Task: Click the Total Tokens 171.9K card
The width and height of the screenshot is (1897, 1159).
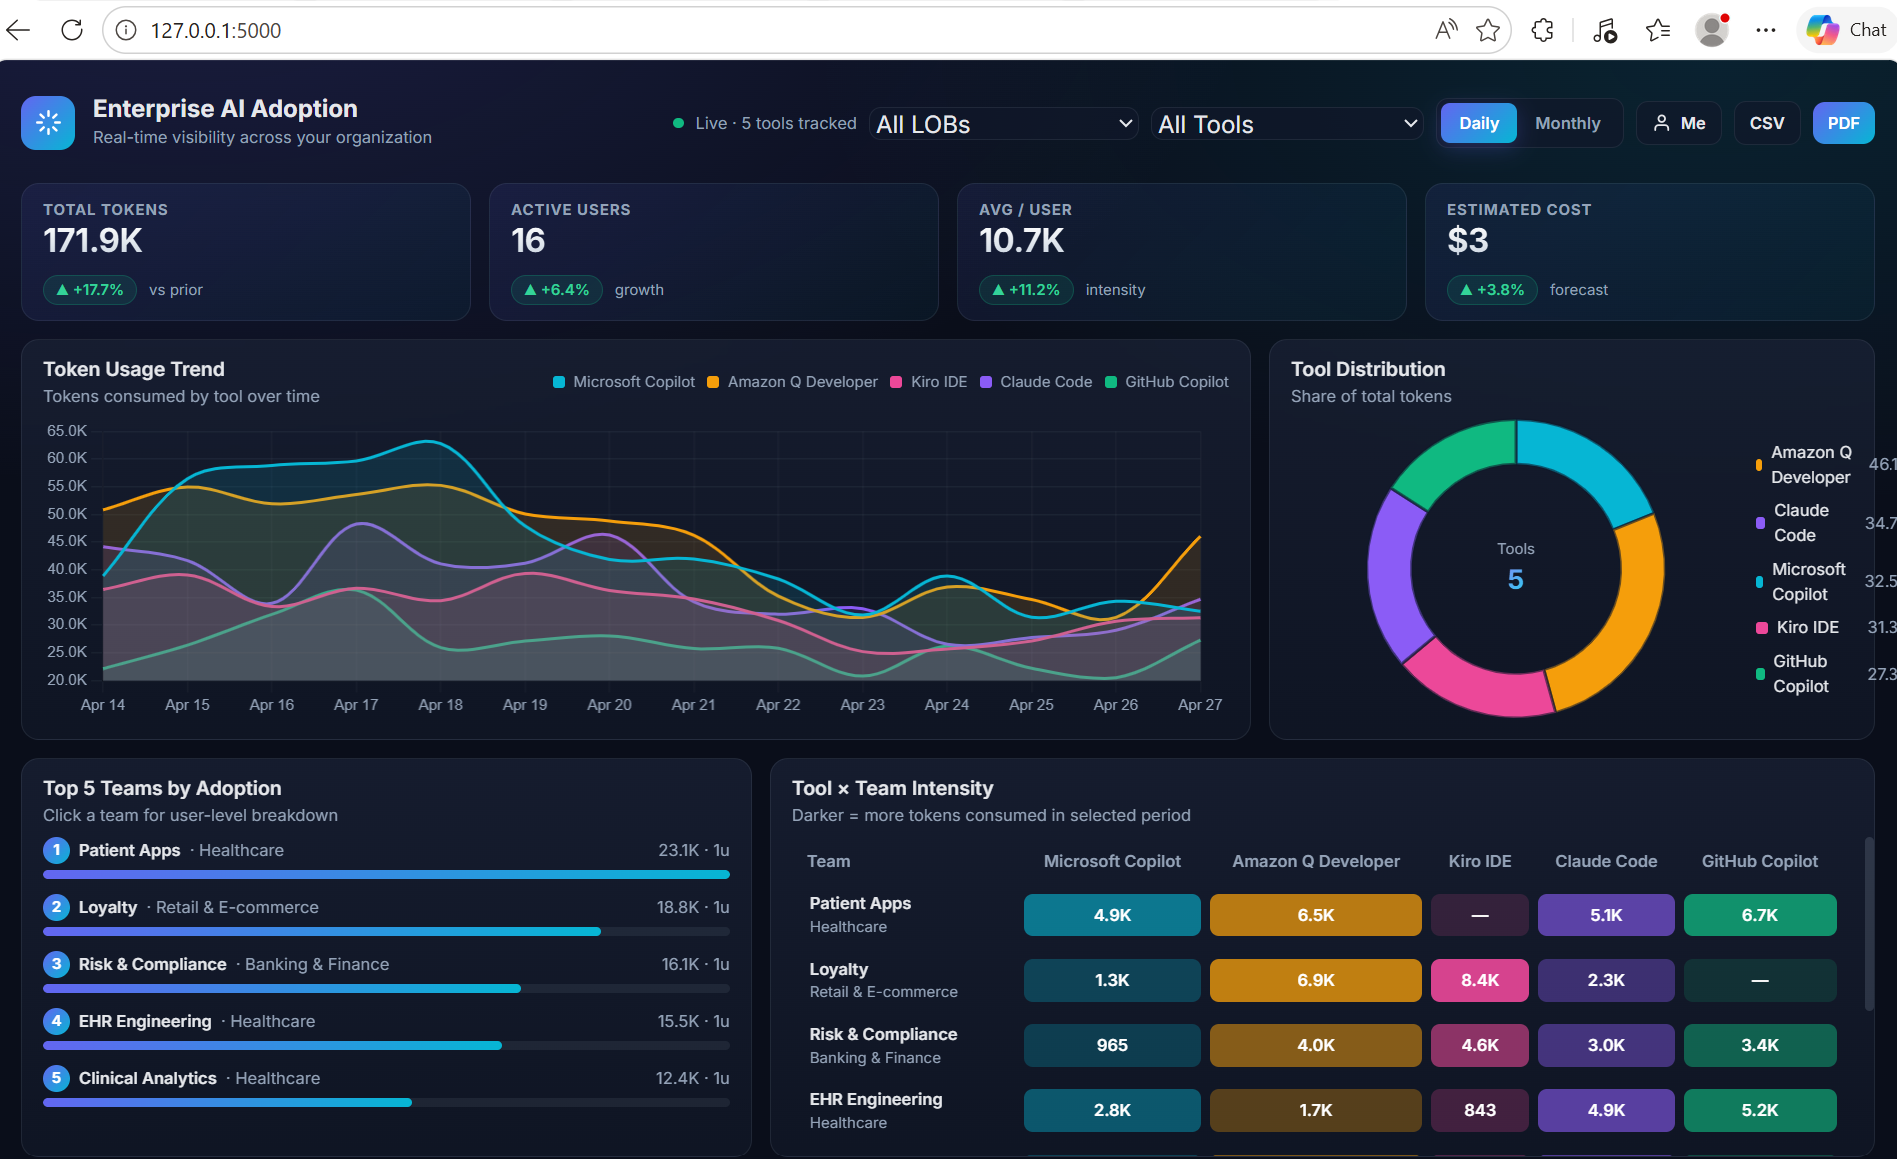Action: click(246, 252)
